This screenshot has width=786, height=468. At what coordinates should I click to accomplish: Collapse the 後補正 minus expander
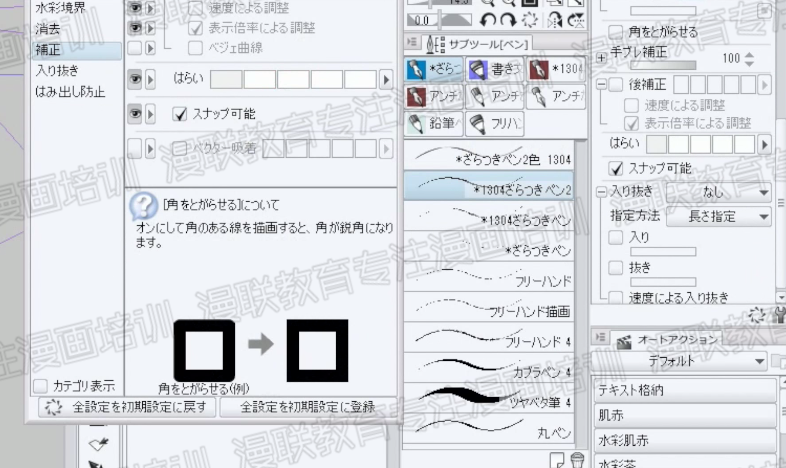point(602,85)
